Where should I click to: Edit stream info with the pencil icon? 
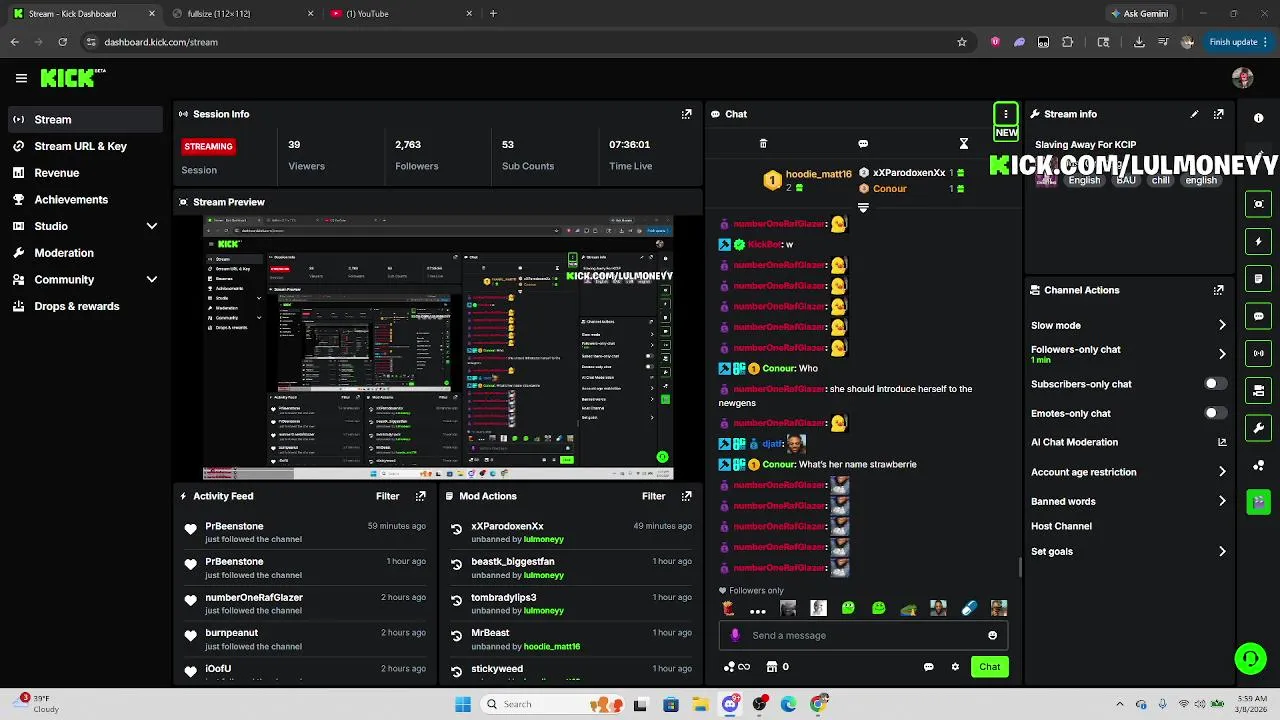click(x=1194, y=114)
